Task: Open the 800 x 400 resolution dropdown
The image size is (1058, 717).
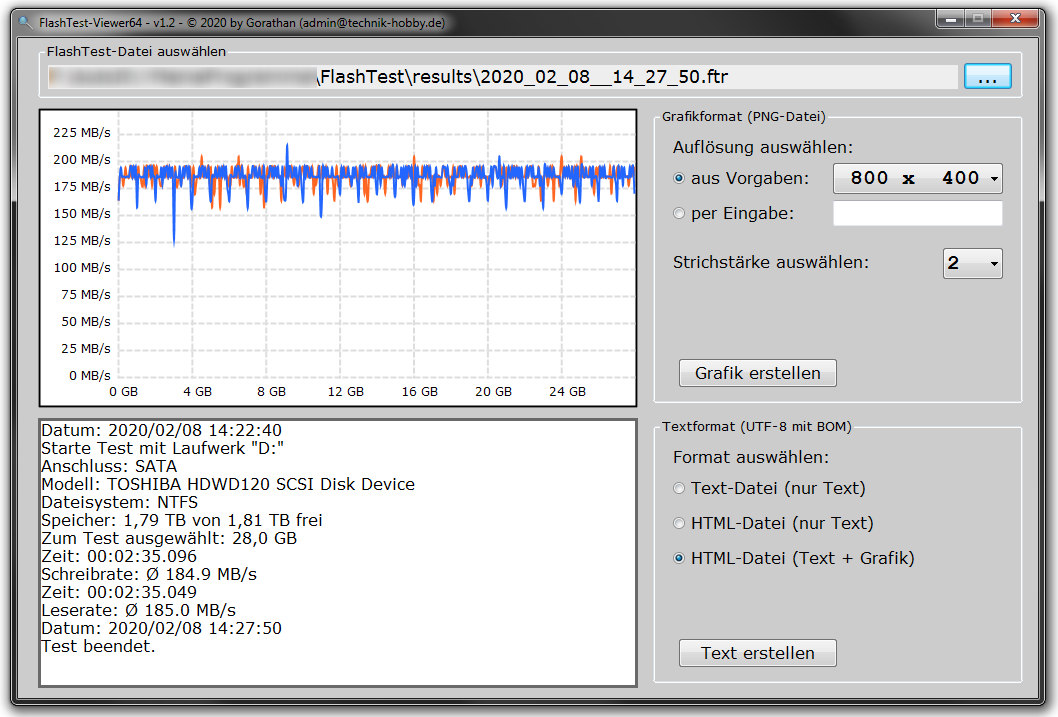Action: point(917,178)
